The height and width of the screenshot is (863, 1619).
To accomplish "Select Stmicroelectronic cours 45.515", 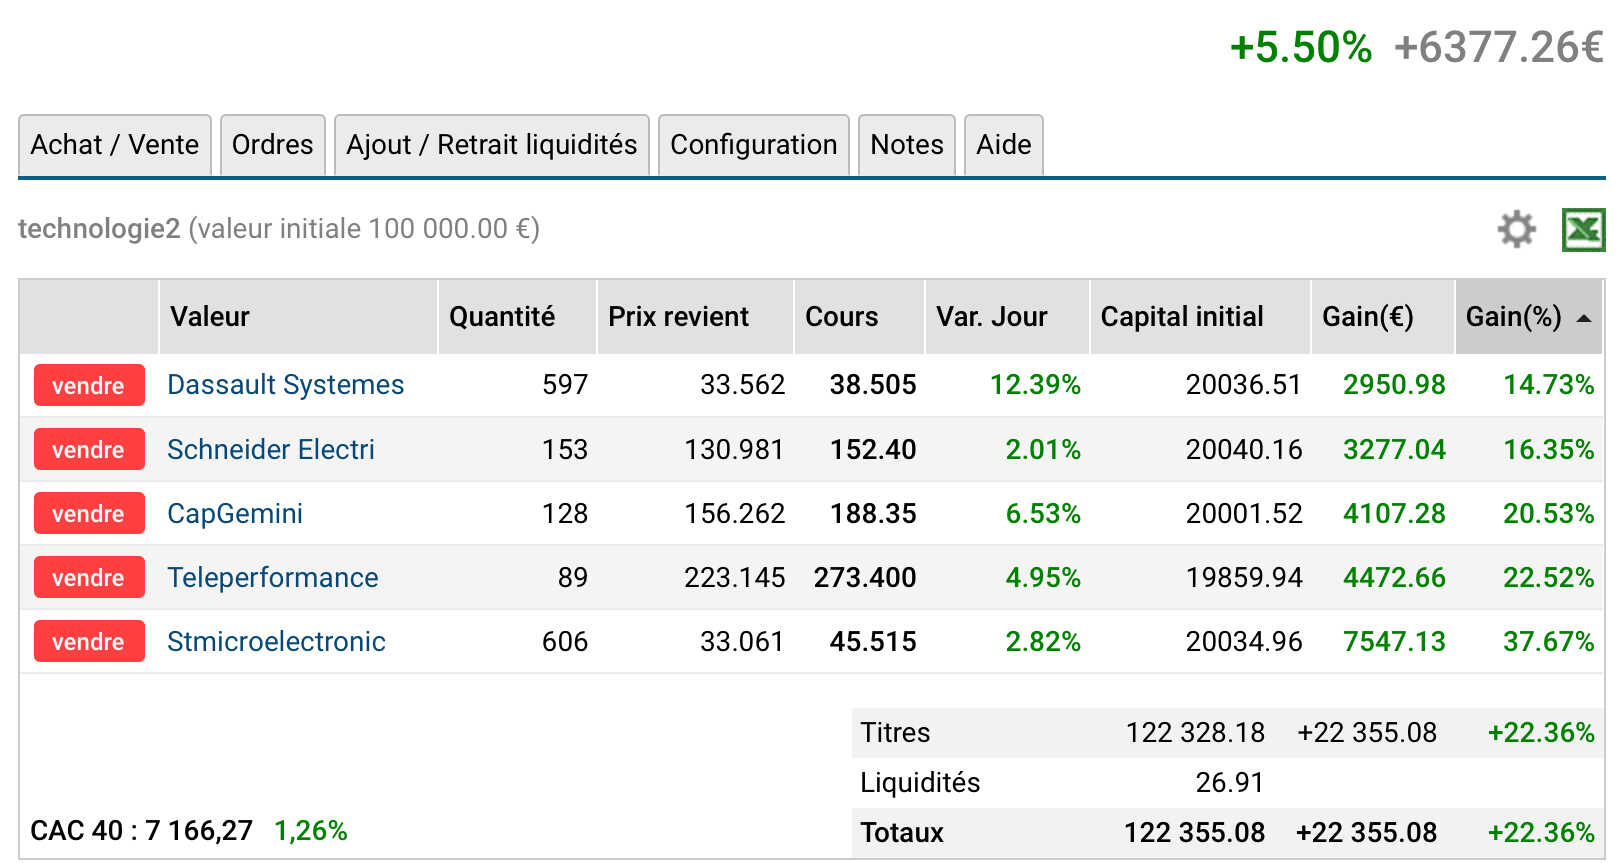I will [873, 641].
